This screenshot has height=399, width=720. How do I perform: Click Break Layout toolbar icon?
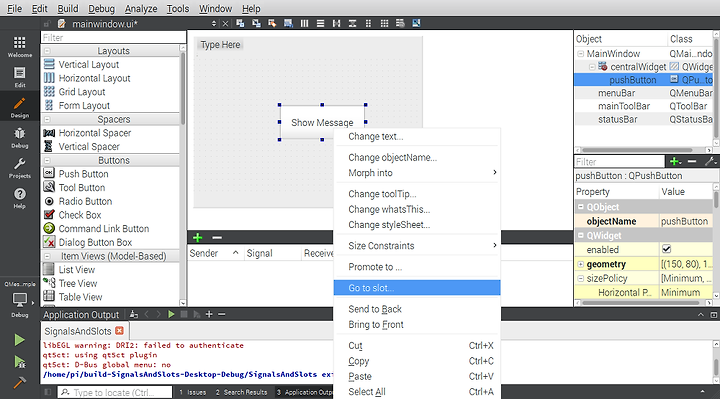[400, 23]
